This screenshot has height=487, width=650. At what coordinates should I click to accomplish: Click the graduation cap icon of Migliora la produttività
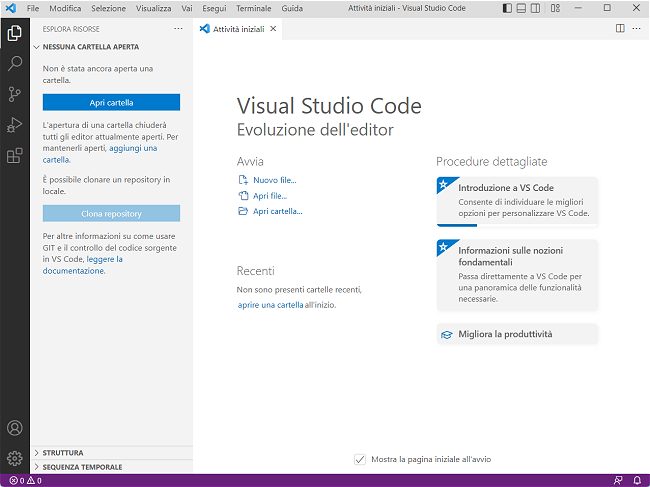[446, 334]
